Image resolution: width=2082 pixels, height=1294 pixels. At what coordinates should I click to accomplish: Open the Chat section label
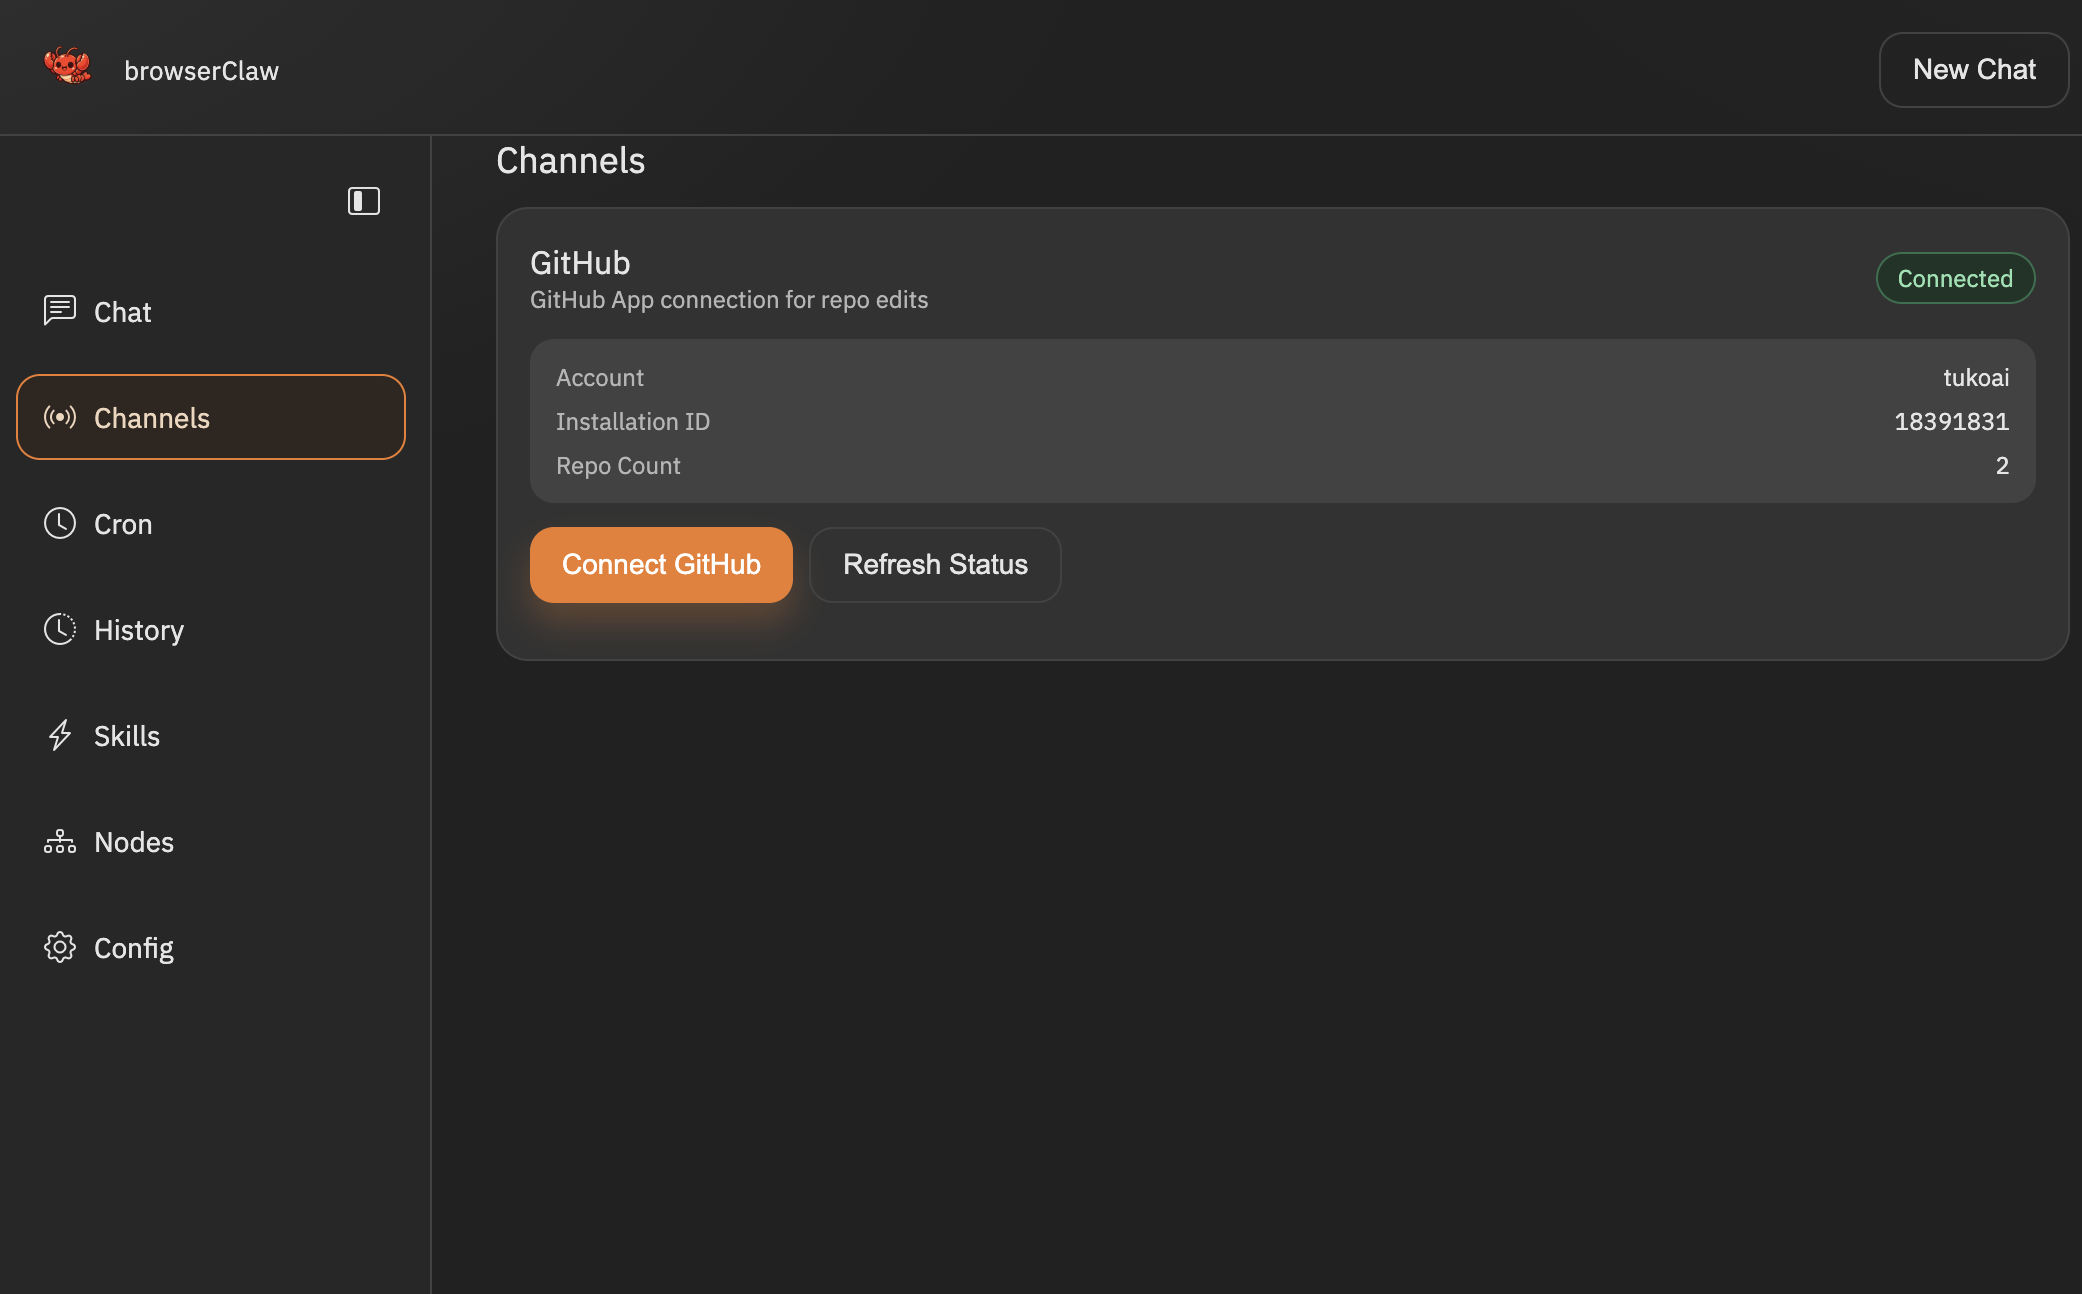click(x=122, y=312)
